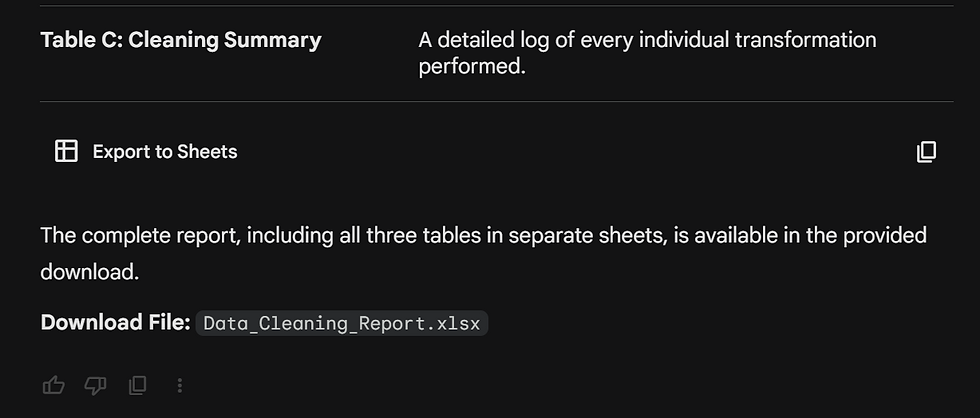The image size is (980, 418).
Task: Click the Export to Sheets text label
Action: (165, 152)
